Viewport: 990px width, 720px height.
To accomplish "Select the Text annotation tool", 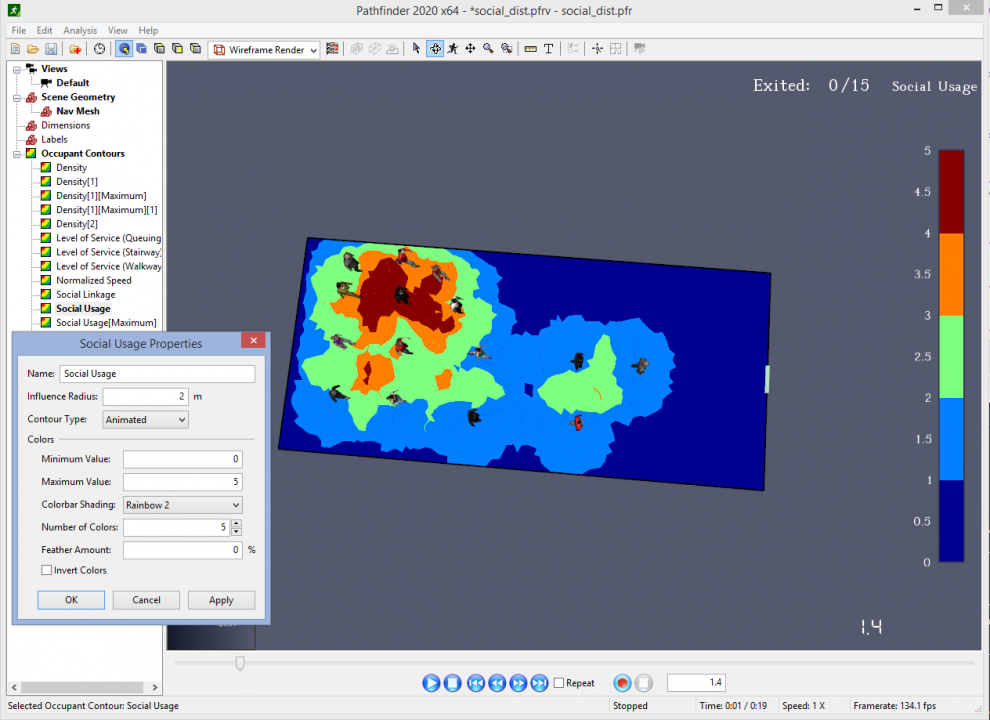I will (x=549, y=48).
